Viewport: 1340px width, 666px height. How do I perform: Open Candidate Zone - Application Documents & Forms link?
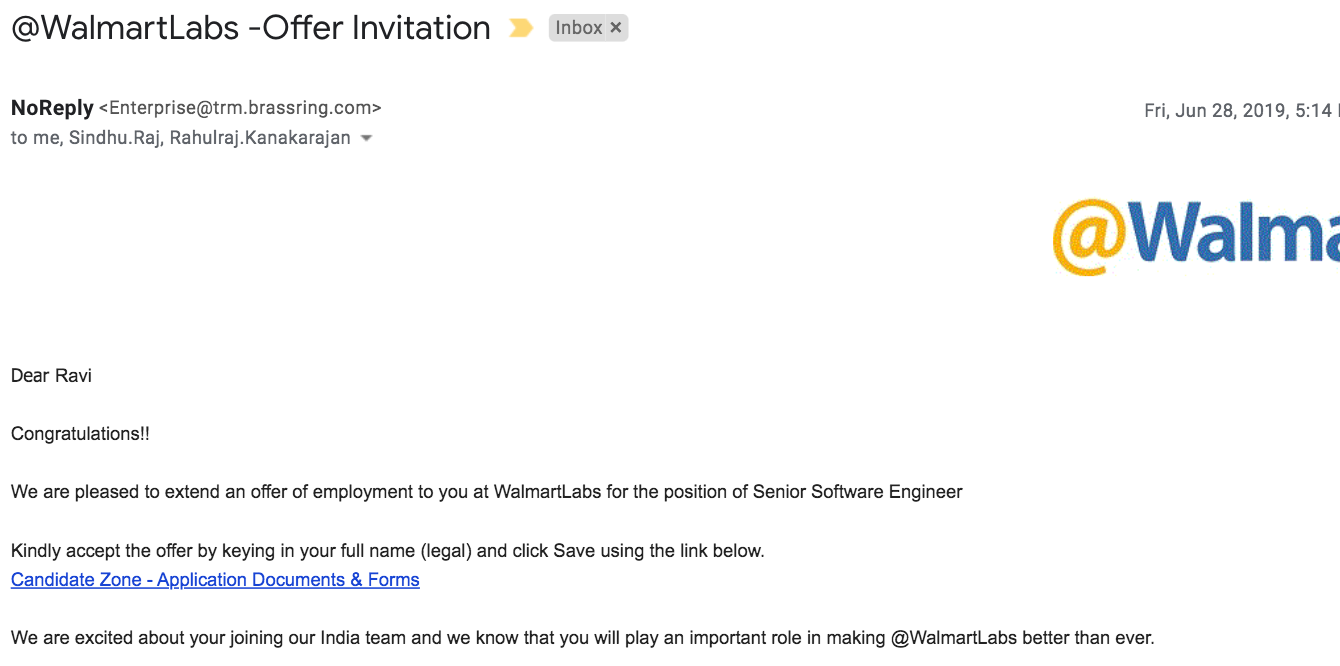(x=215, y=580)
